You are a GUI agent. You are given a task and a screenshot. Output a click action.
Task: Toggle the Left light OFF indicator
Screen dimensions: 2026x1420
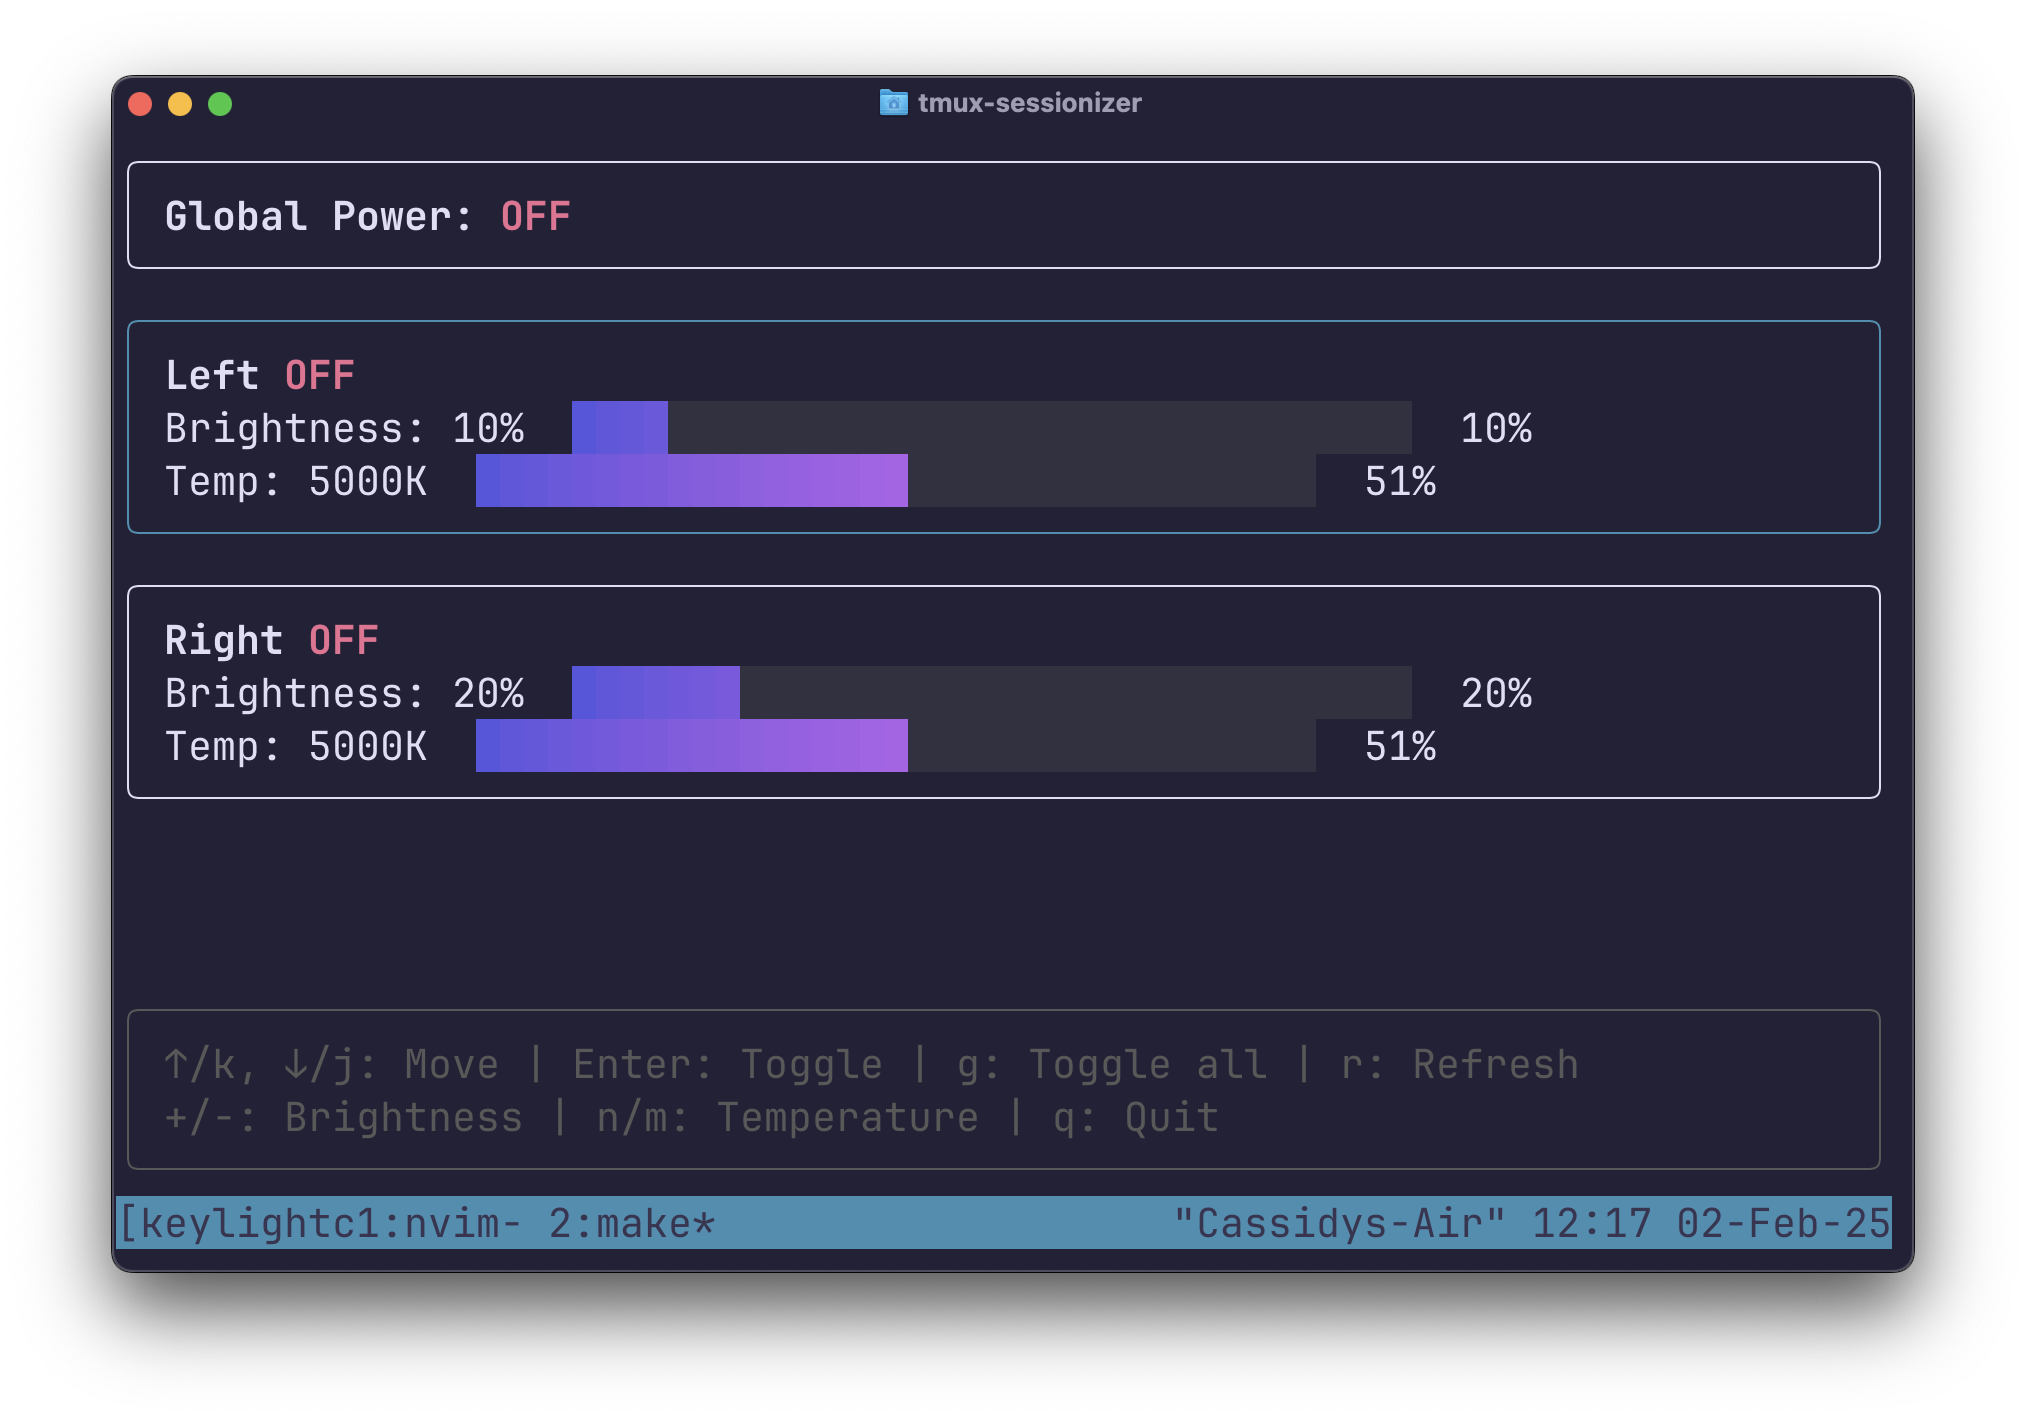coord(319,376)
